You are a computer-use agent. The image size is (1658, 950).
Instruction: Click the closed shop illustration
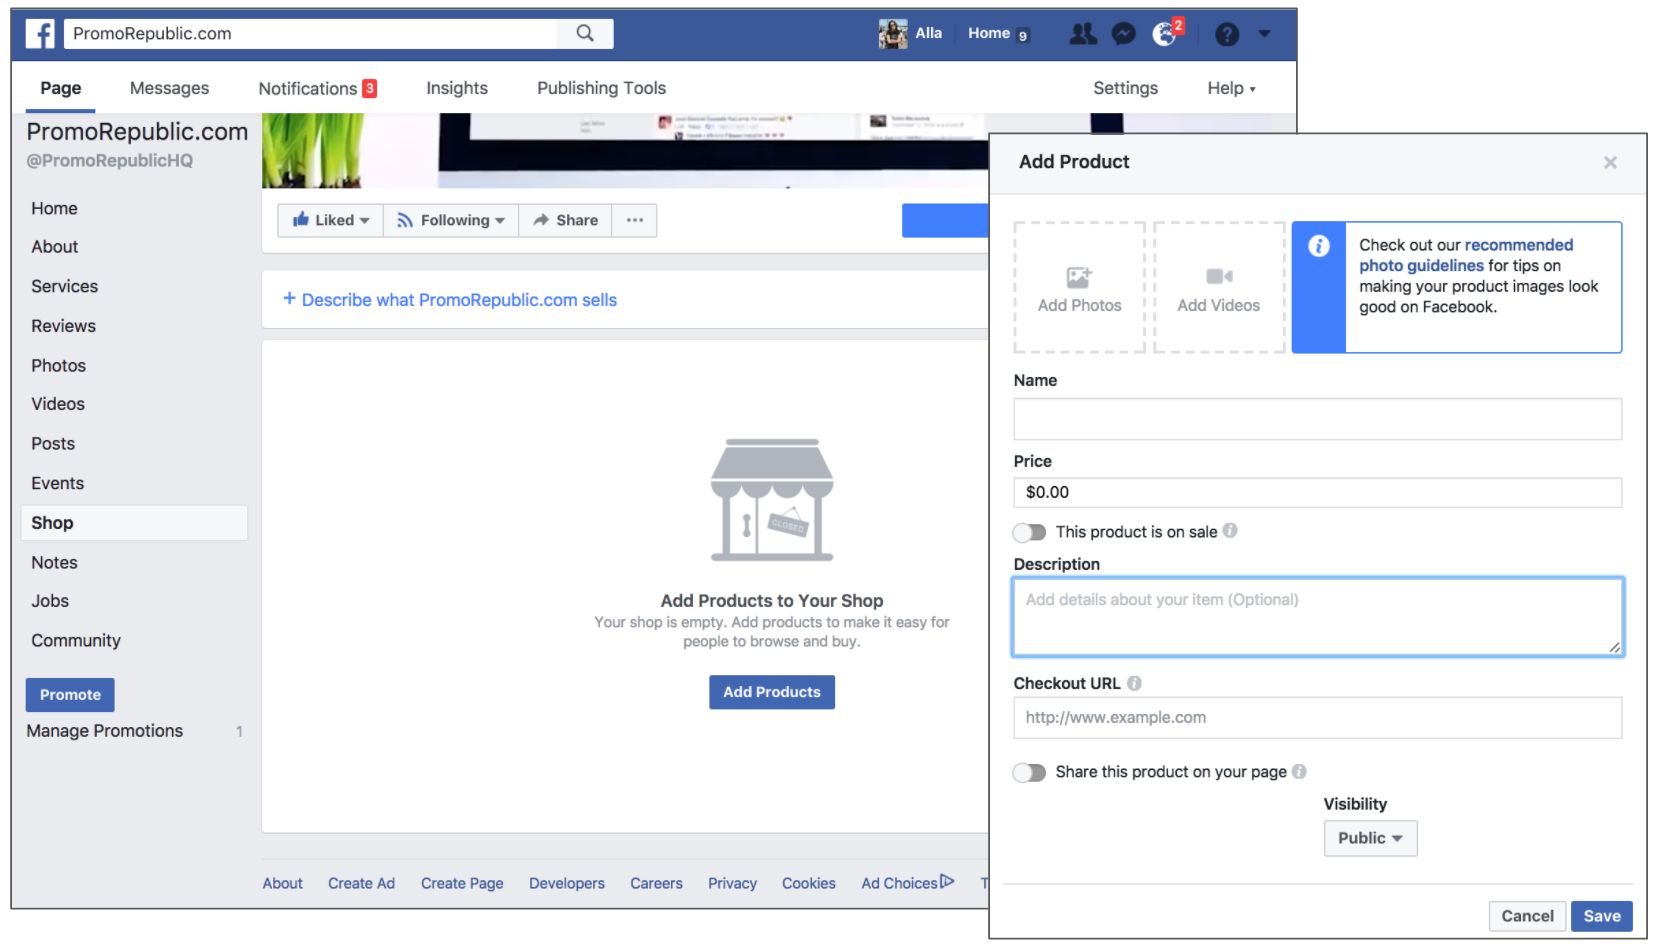(772, 500)
